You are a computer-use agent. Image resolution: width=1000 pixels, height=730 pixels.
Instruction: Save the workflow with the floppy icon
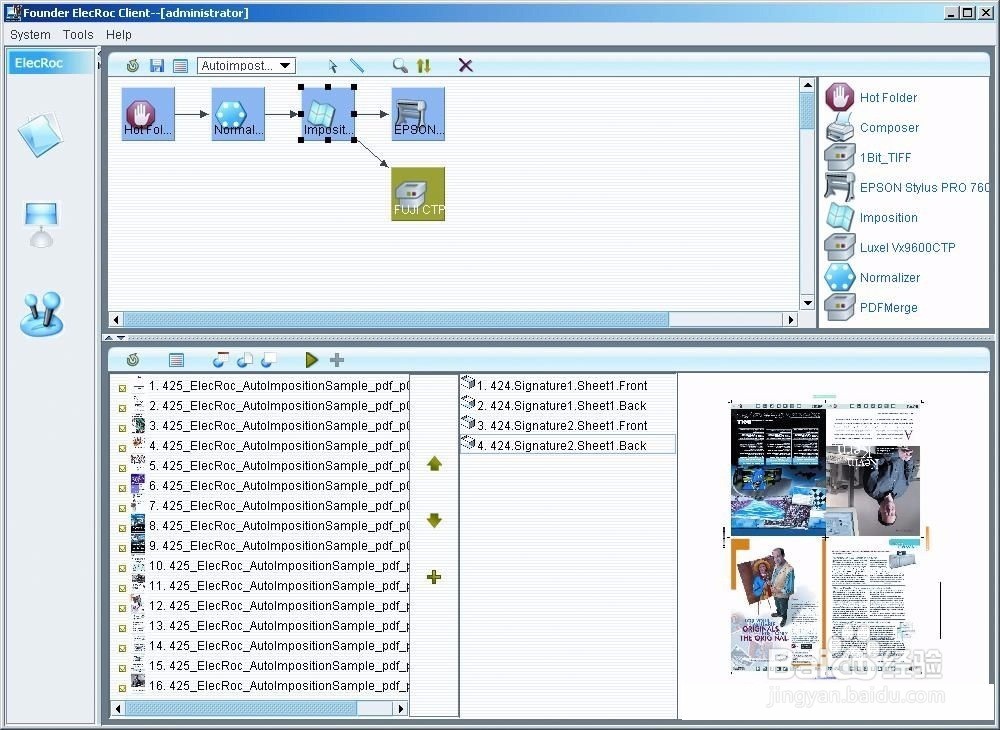point(157,65)
